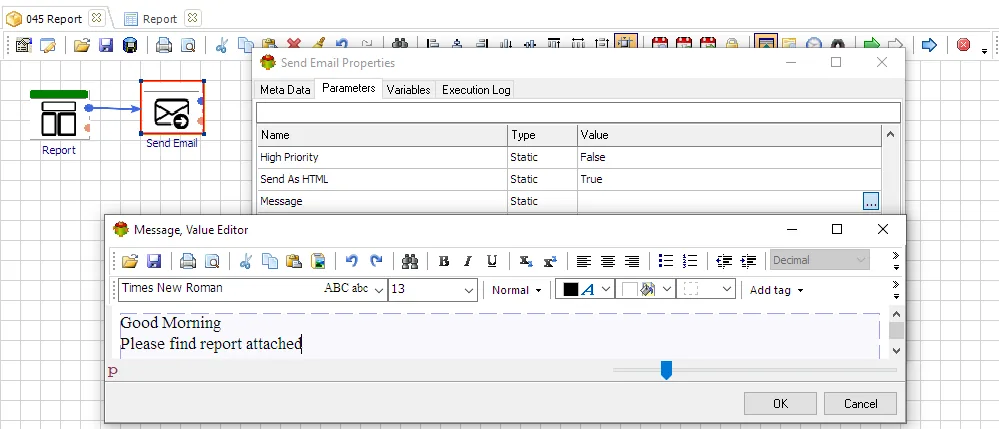This screenshot has width=999, height=429.
Task: Click the High Priority False value cell
Action: click(x=729, y=157)
